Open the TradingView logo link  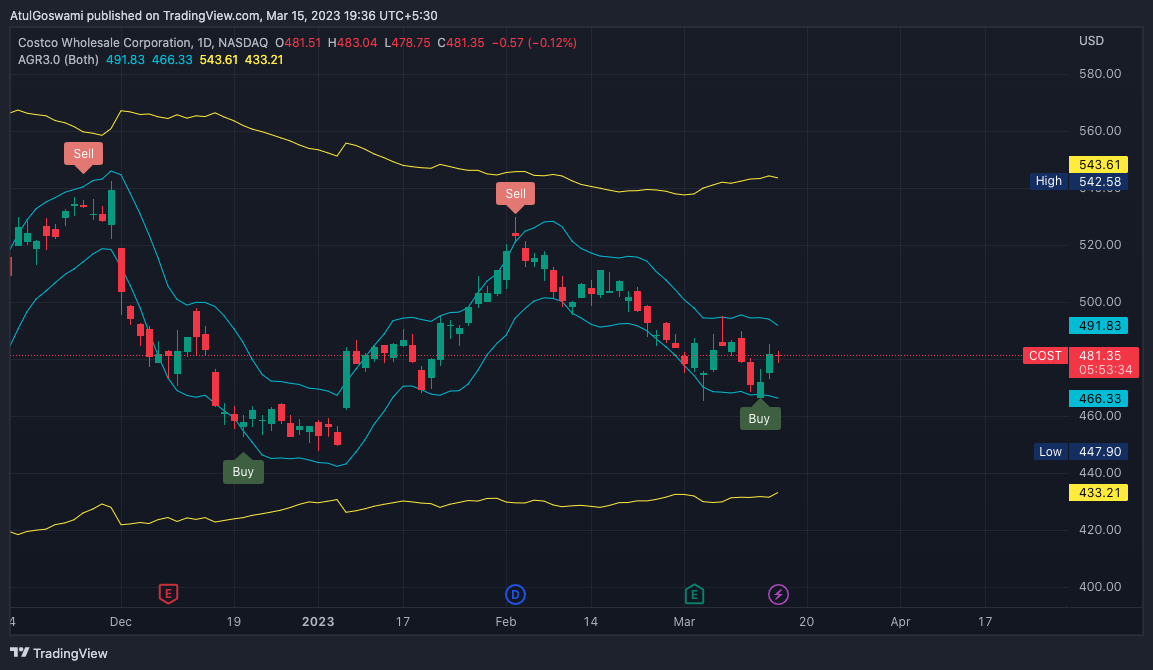tap(59, 653)
